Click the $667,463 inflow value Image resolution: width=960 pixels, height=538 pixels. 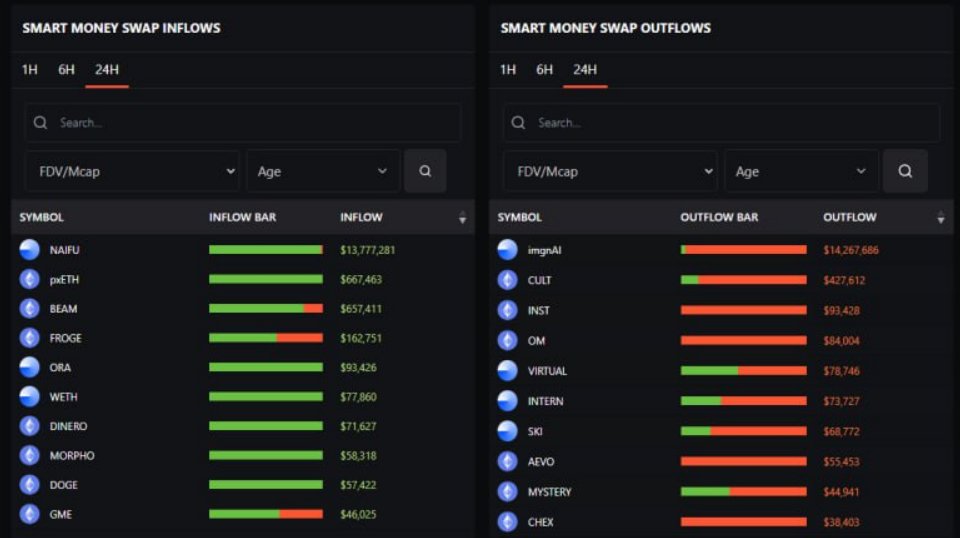pos(361,279)
